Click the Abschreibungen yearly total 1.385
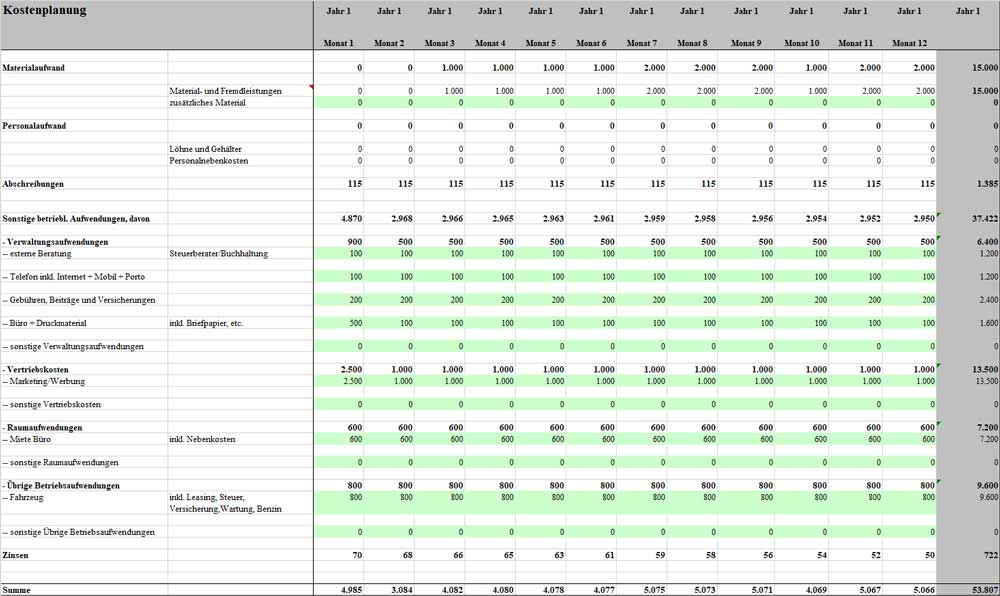 coord(987,184)
